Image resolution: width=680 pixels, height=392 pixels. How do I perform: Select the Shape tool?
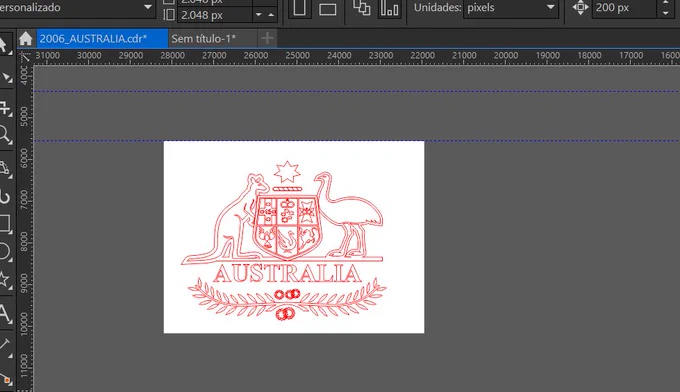6,78
